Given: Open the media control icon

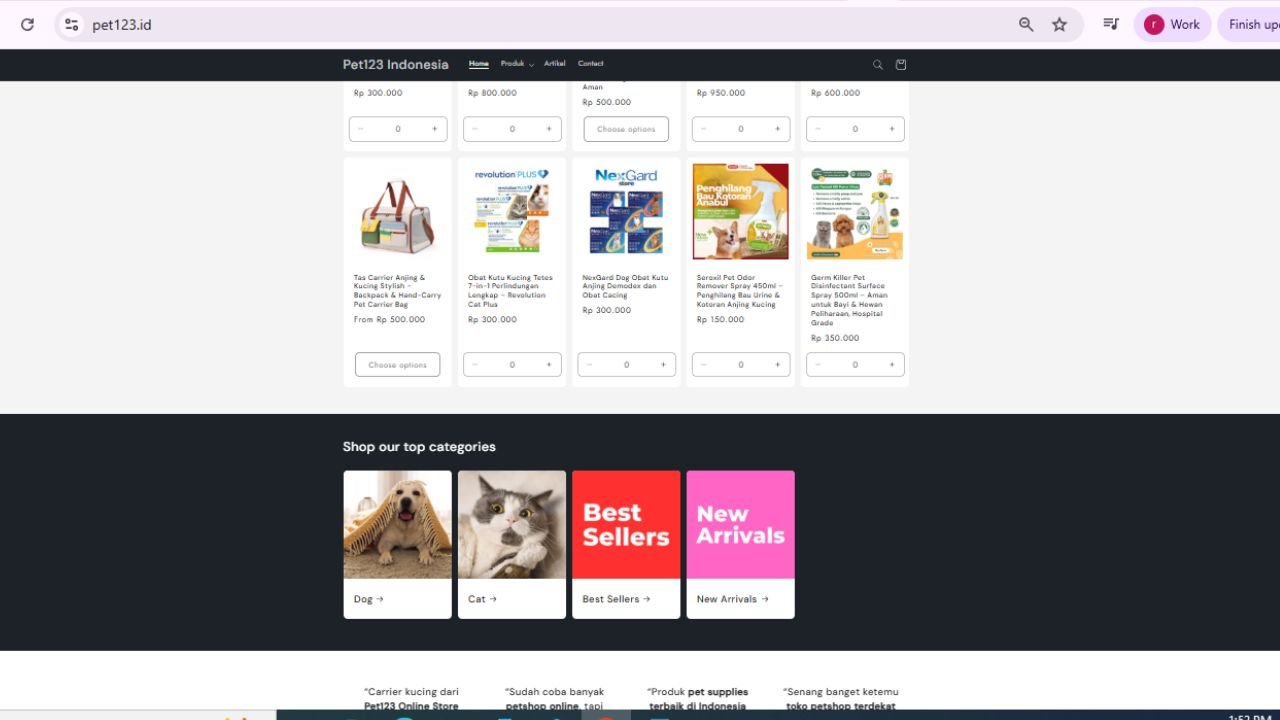Looking at the screenshot, I should (x=1110, y=25).
